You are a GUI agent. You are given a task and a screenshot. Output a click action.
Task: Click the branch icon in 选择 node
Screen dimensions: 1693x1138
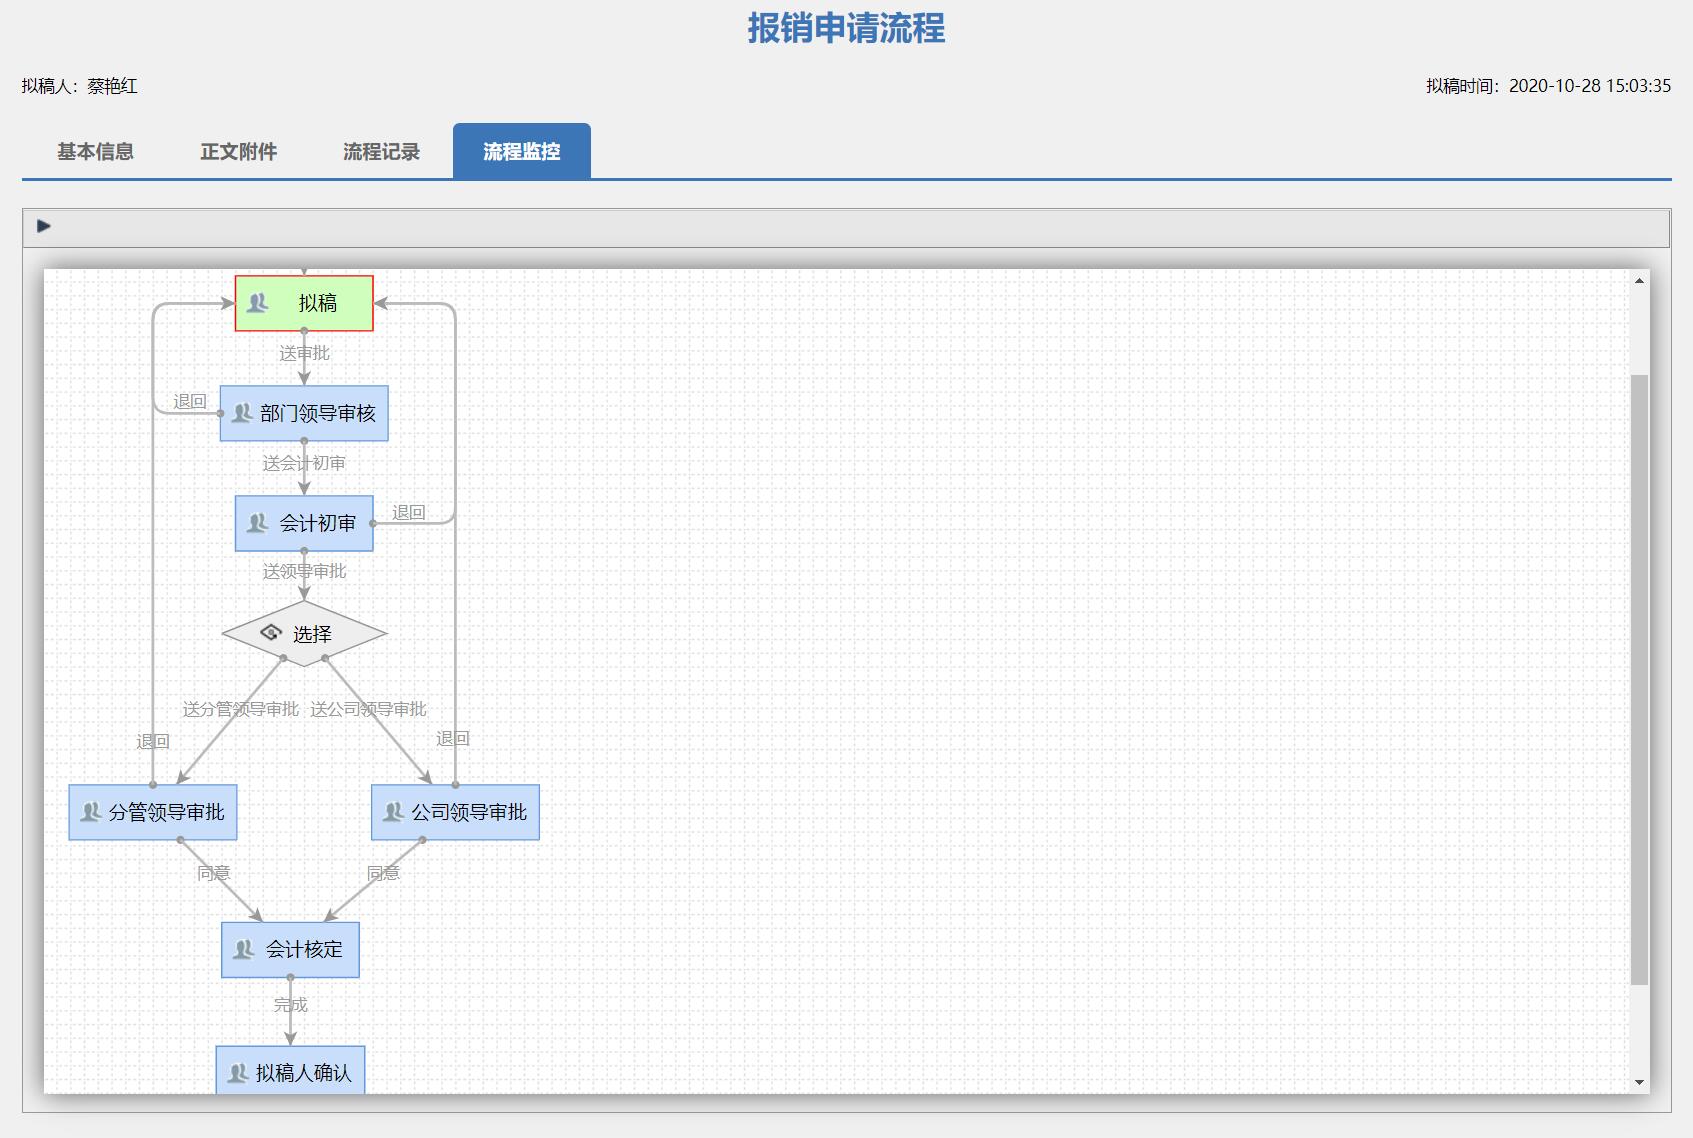tap(271, 633)
